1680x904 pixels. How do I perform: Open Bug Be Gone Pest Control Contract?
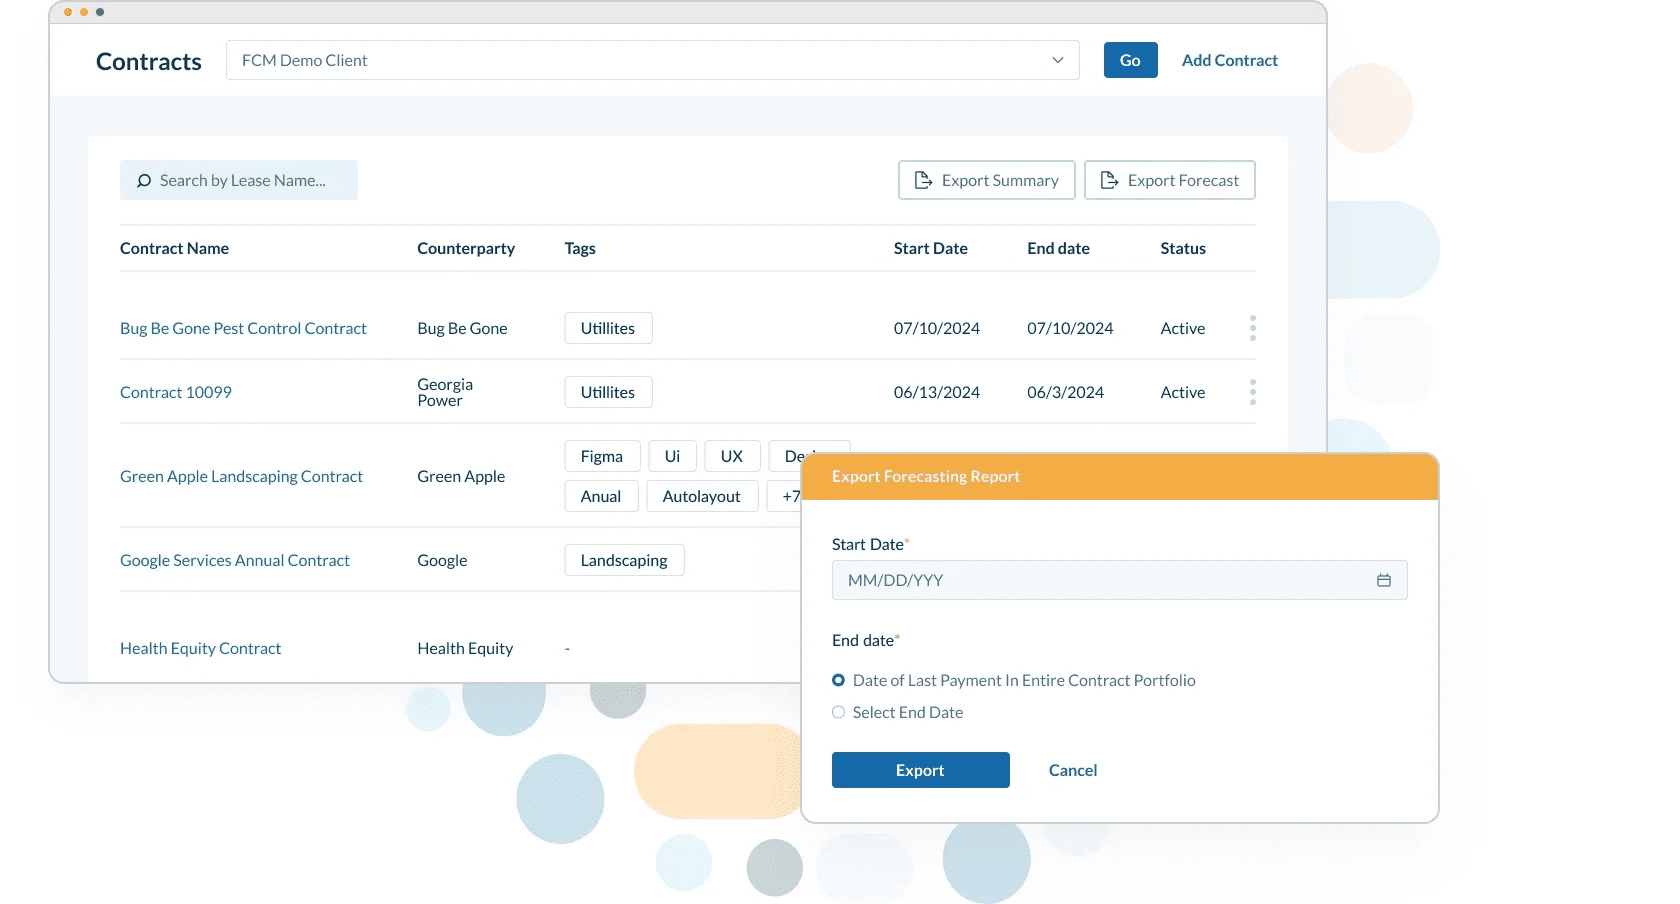click(243, 328)
